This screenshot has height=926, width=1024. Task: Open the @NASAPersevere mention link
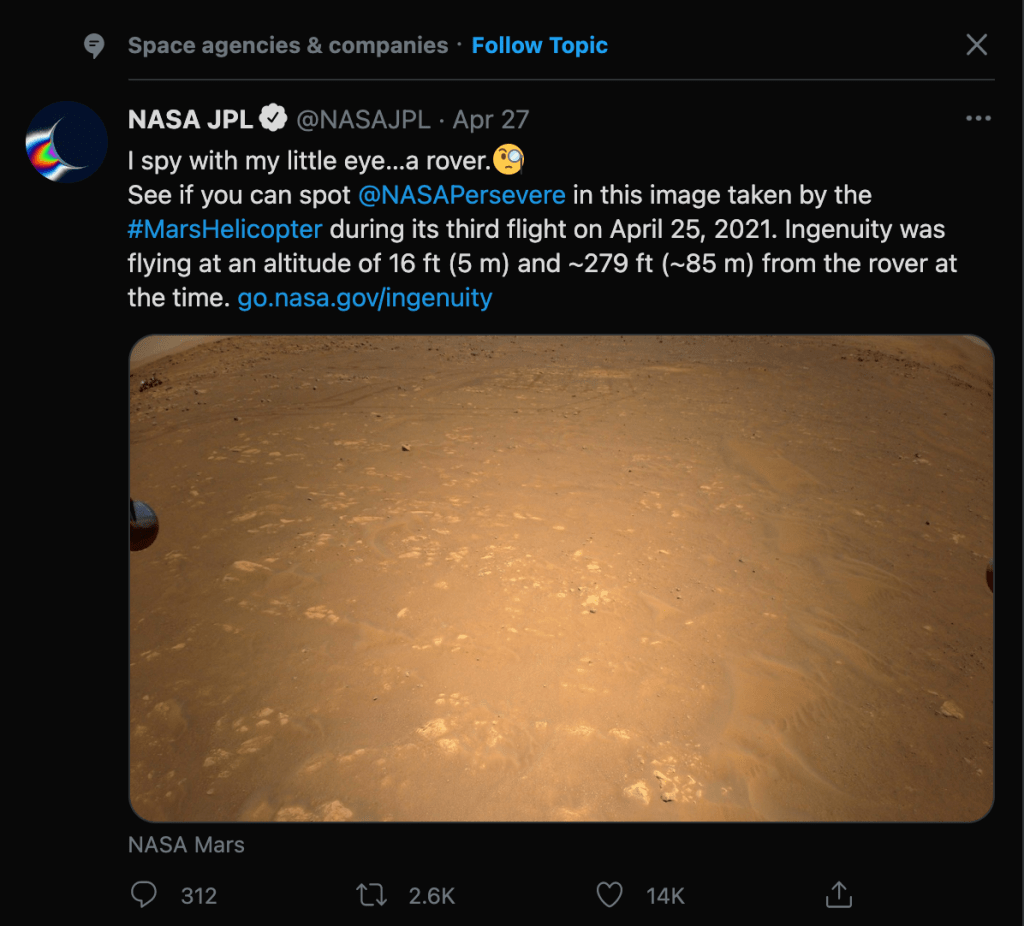pyautogui.click(x=461, y=194)
